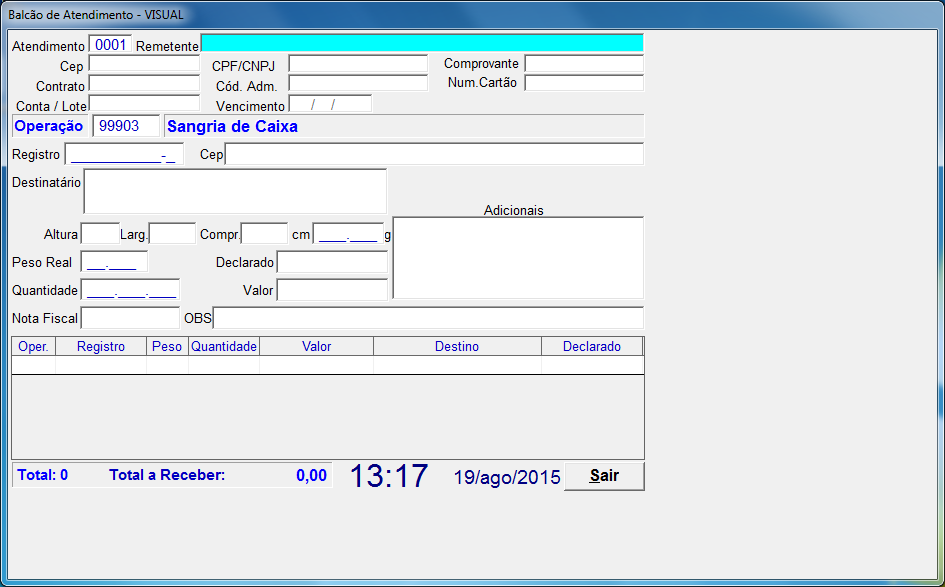
Task: Select the Conta / Lote field
Action: [144, 103]
